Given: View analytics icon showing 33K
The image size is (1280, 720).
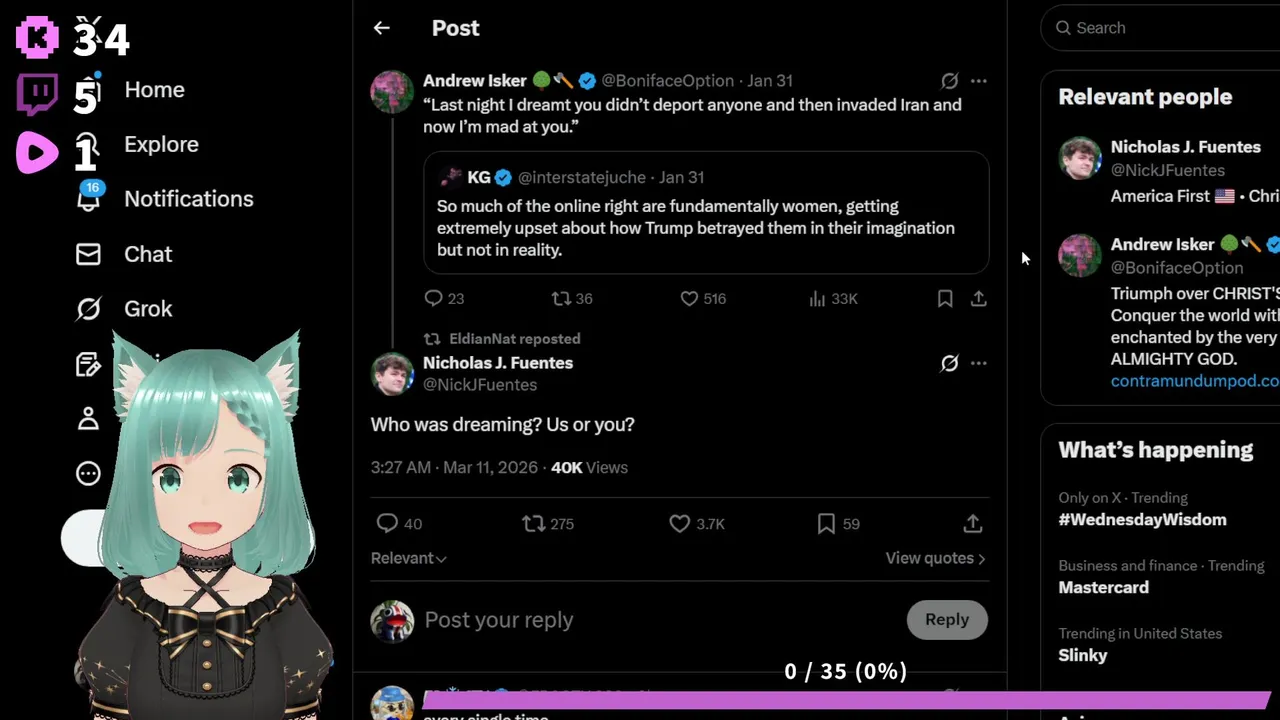Looking at the screenshot, I should point(817,298).
